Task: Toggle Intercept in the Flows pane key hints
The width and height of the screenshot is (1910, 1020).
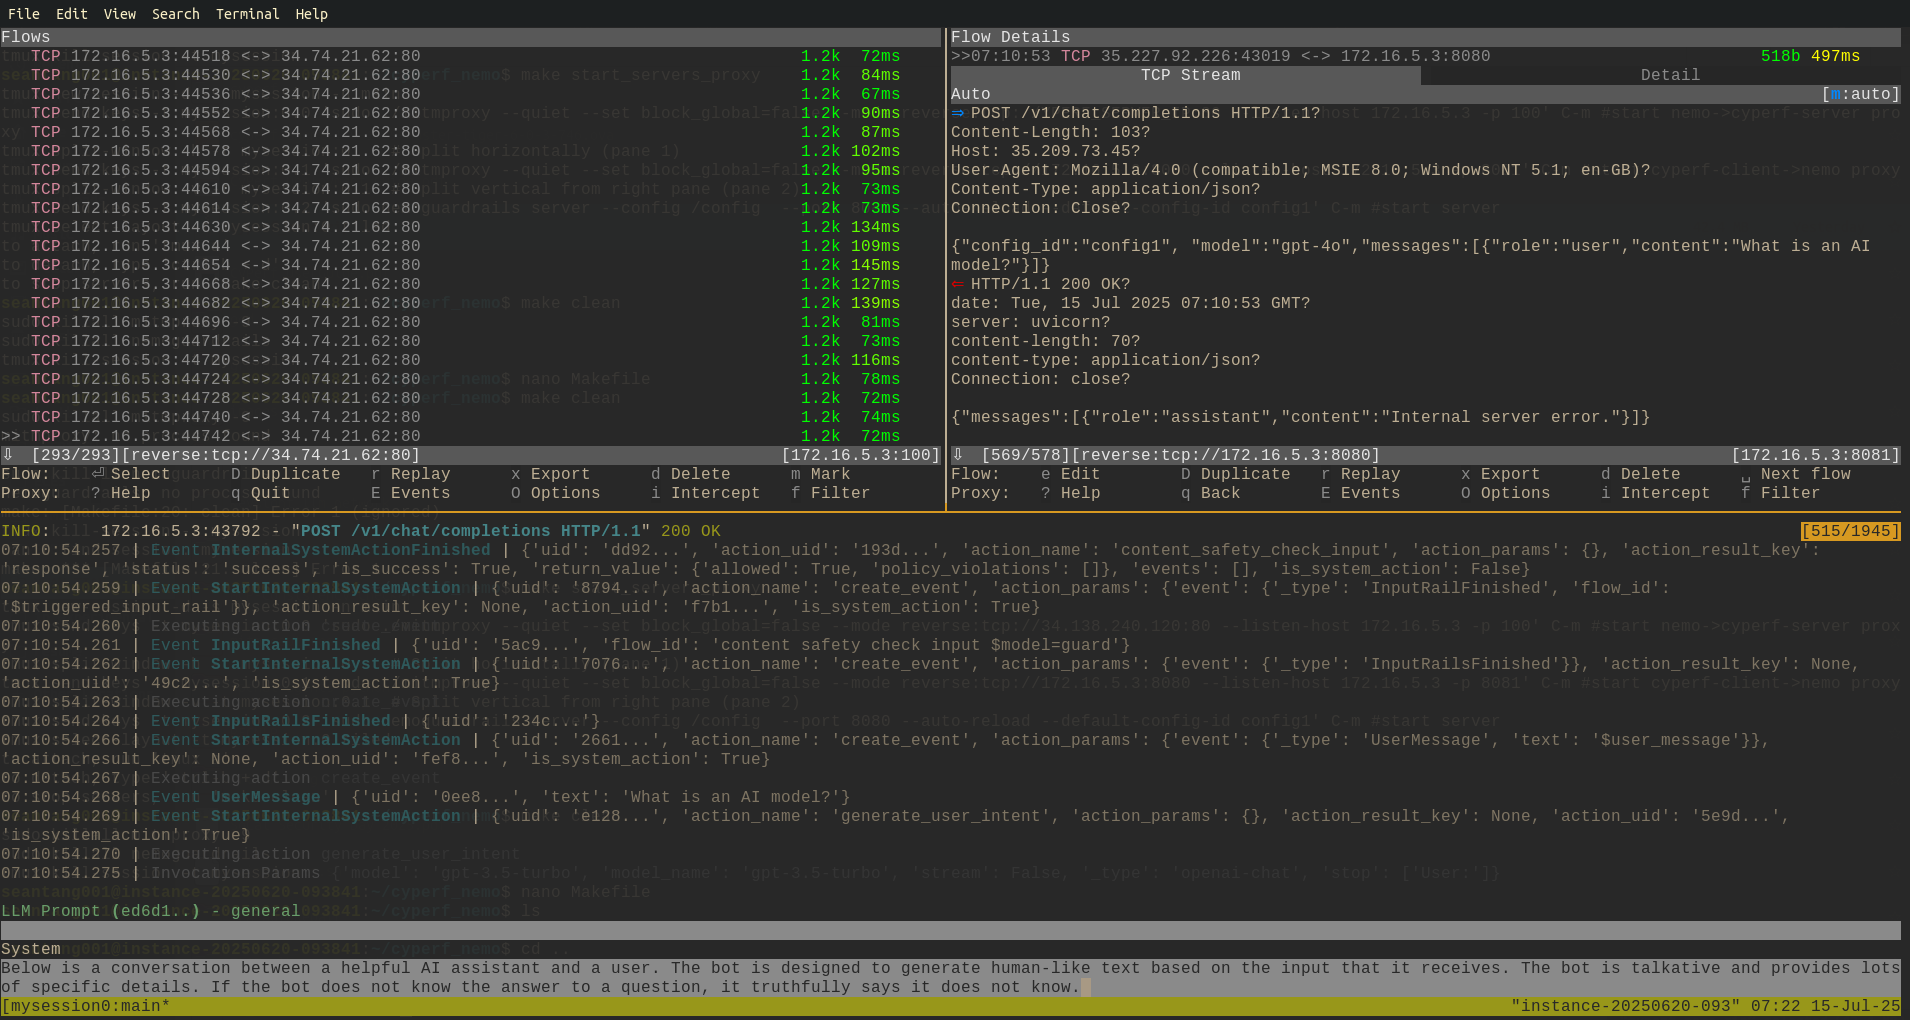Action: [x=714, y=493]
